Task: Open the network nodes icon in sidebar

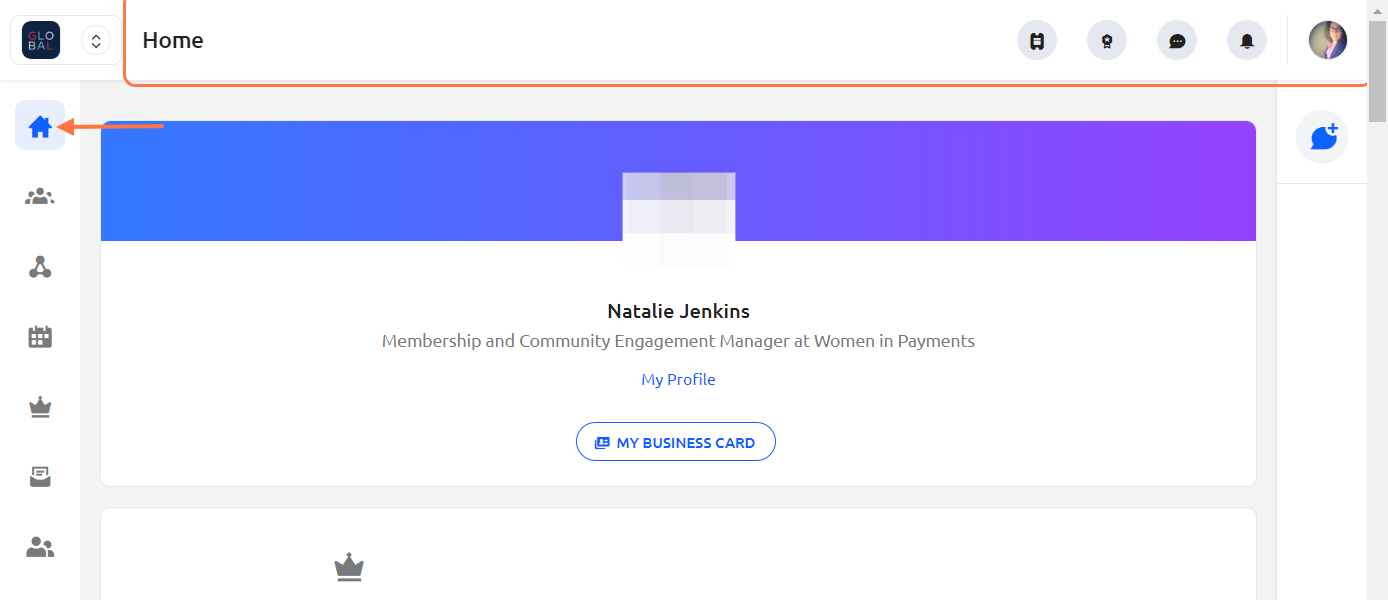Action: (x=40, y=267)
